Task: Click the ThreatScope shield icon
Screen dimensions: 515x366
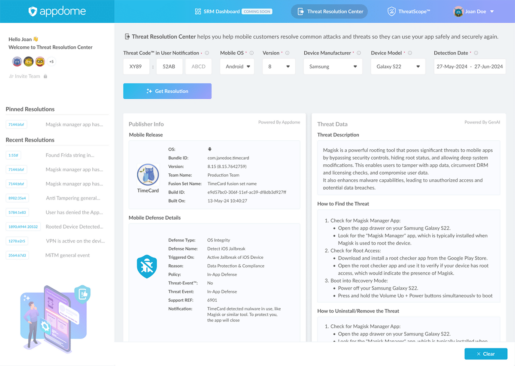Action: (x=391, y=11)
